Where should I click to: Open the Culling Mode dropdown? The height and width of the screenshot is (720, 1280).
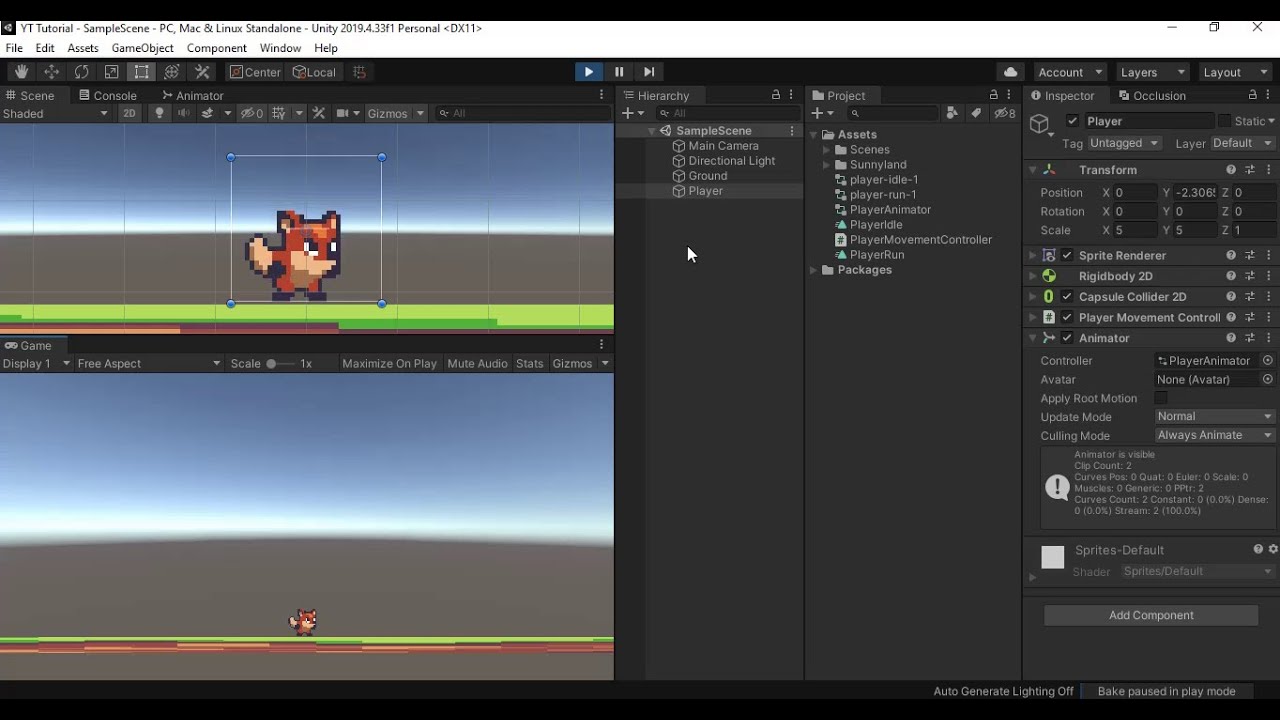point(1215,436)
